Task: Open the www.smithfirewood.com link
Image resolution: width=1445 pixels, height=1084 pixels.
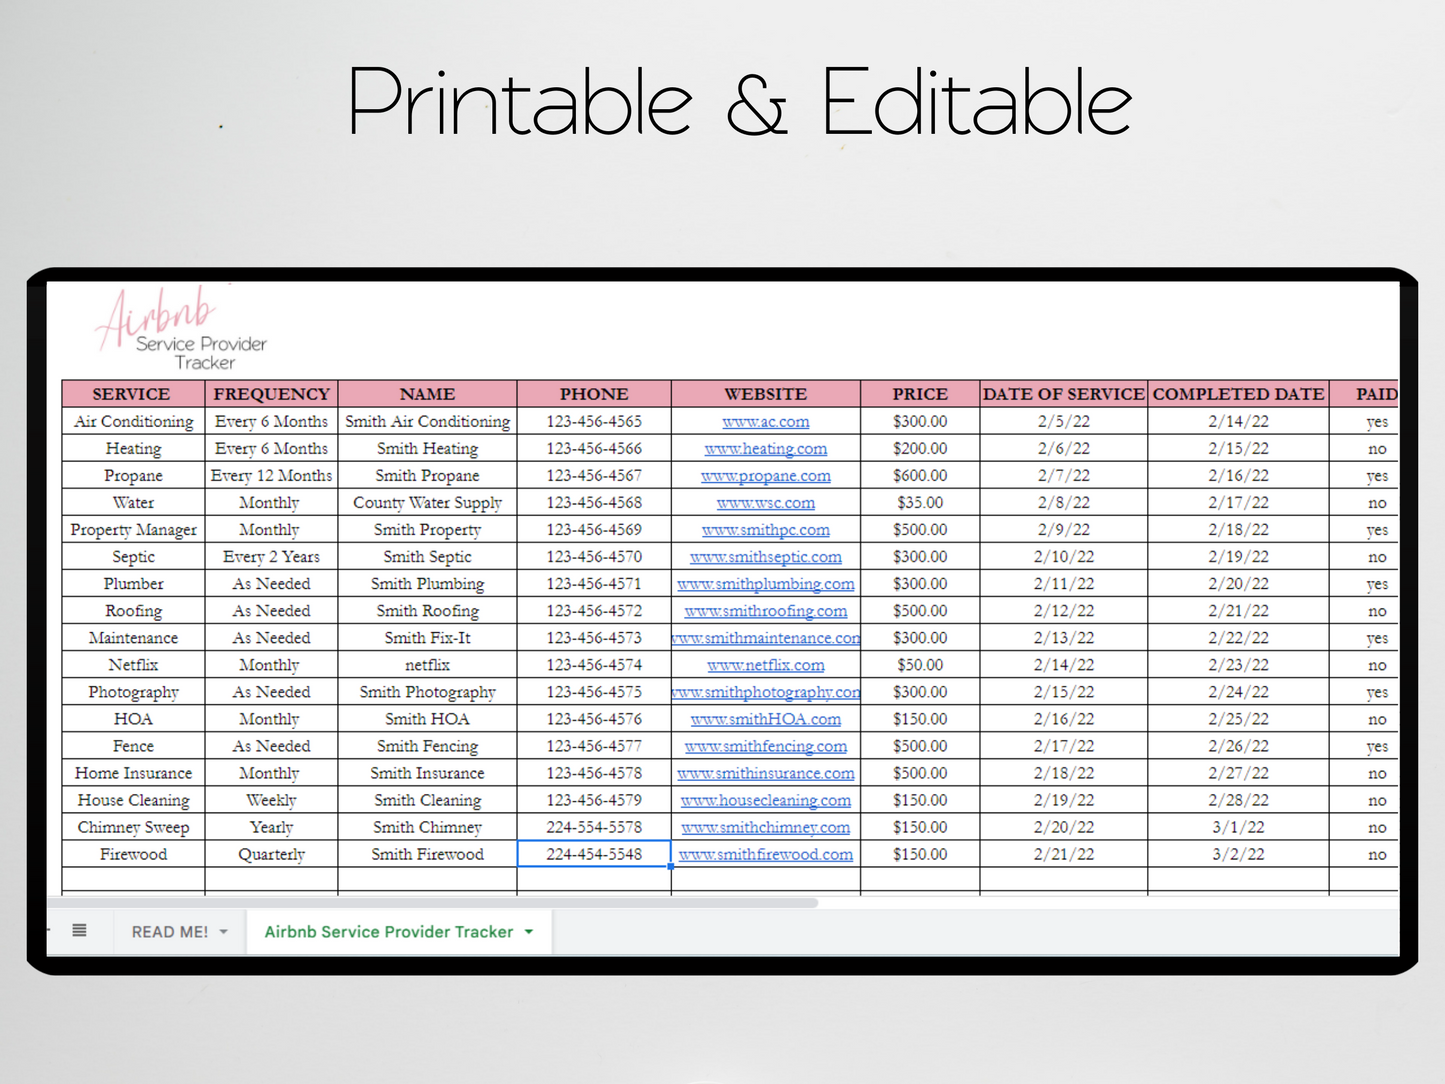Action: (766, 855)
